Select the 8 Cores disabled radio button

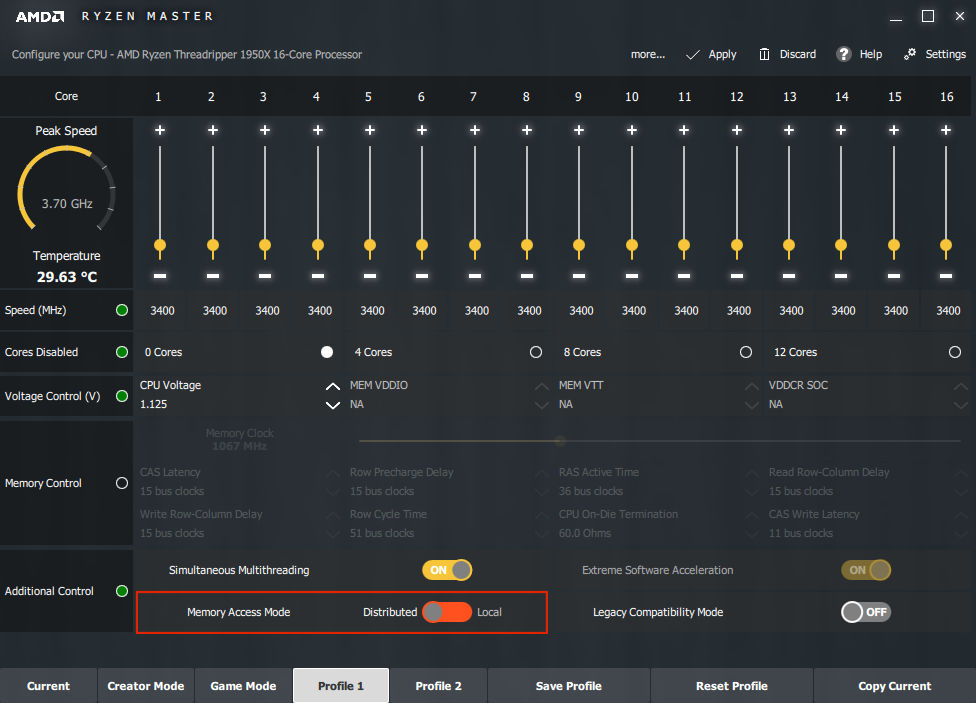tap(746, 352)
